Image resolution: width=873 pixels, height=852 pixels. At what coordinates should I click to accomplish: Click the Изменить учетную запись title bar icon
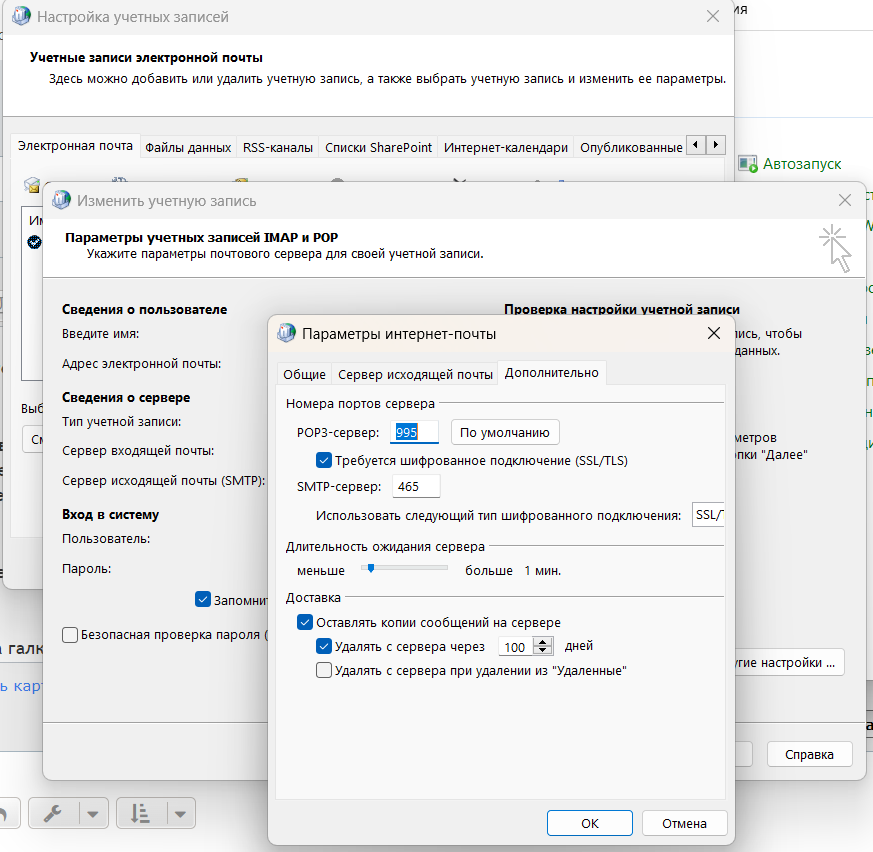pos(61,200)
